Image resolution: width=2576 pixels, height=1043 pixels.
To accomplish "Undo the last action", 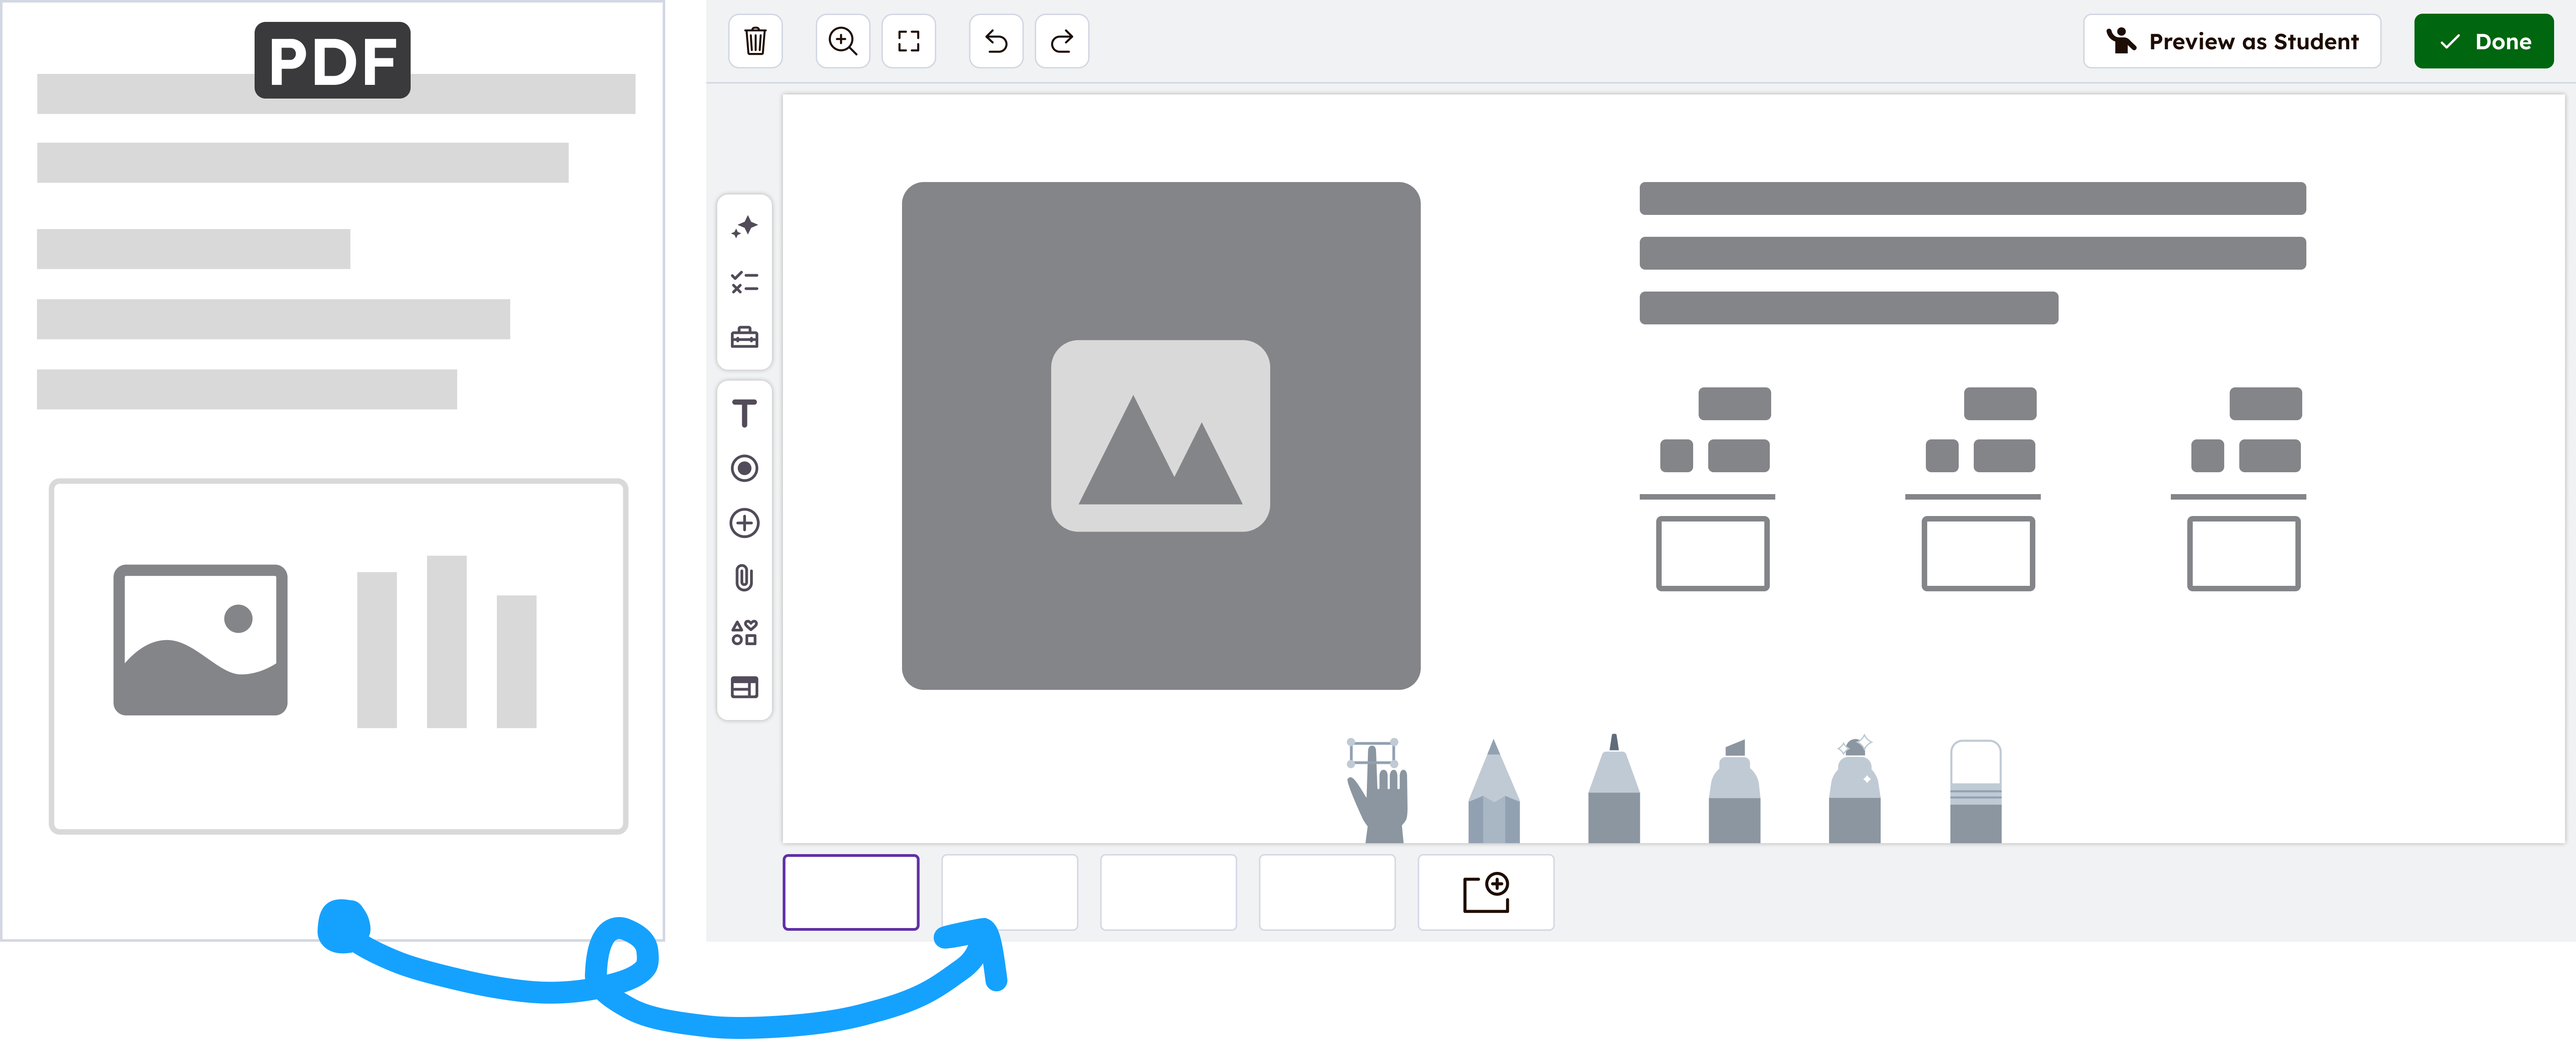I will click(x=996, y=41).
